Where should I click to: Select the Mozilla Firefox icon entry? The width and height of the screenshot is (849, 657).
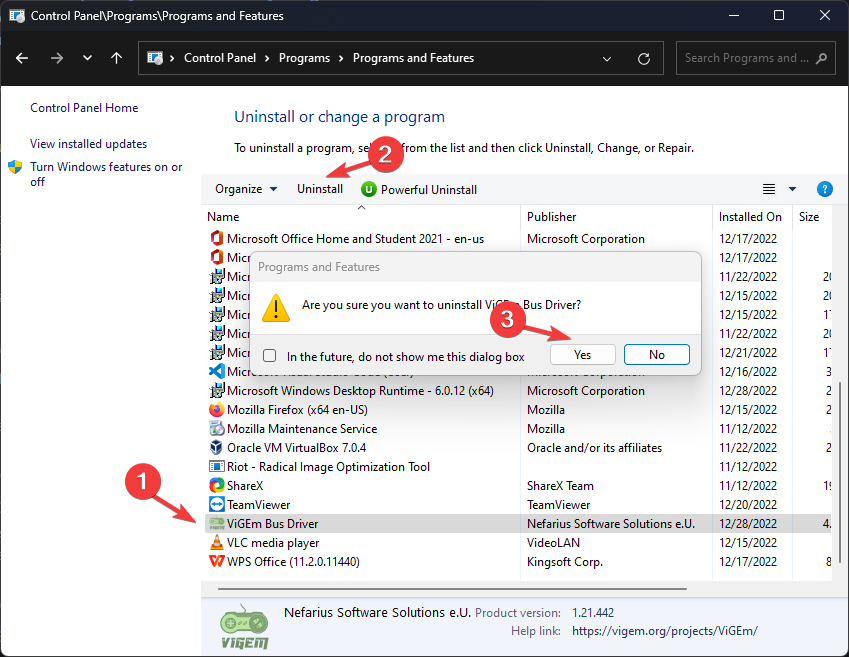click(x=216, y=410)
